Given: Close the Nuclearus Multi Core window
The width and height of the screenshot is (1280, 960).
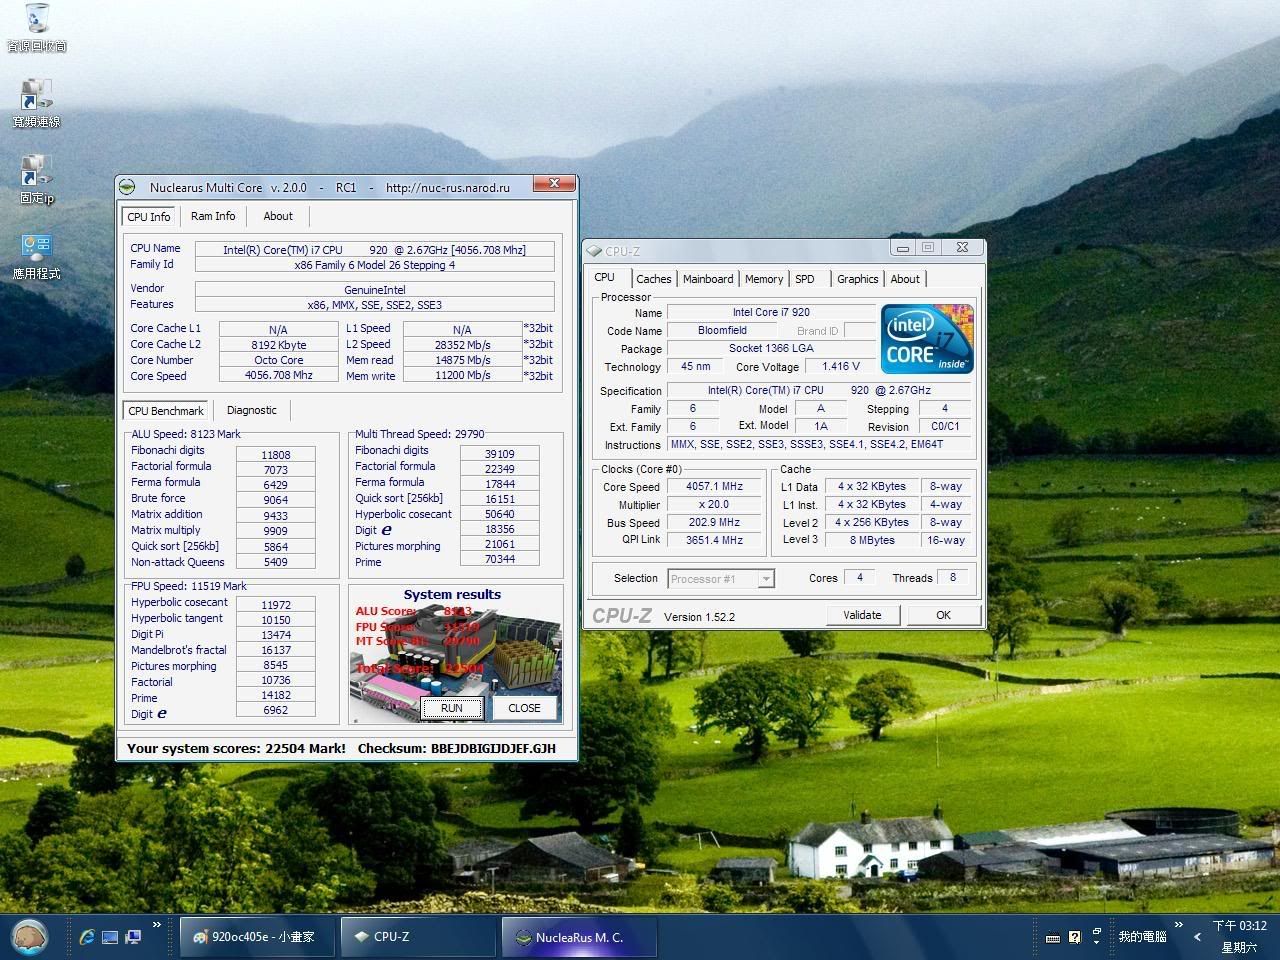Looking at the screenshot, I should (x=554, y=184).
